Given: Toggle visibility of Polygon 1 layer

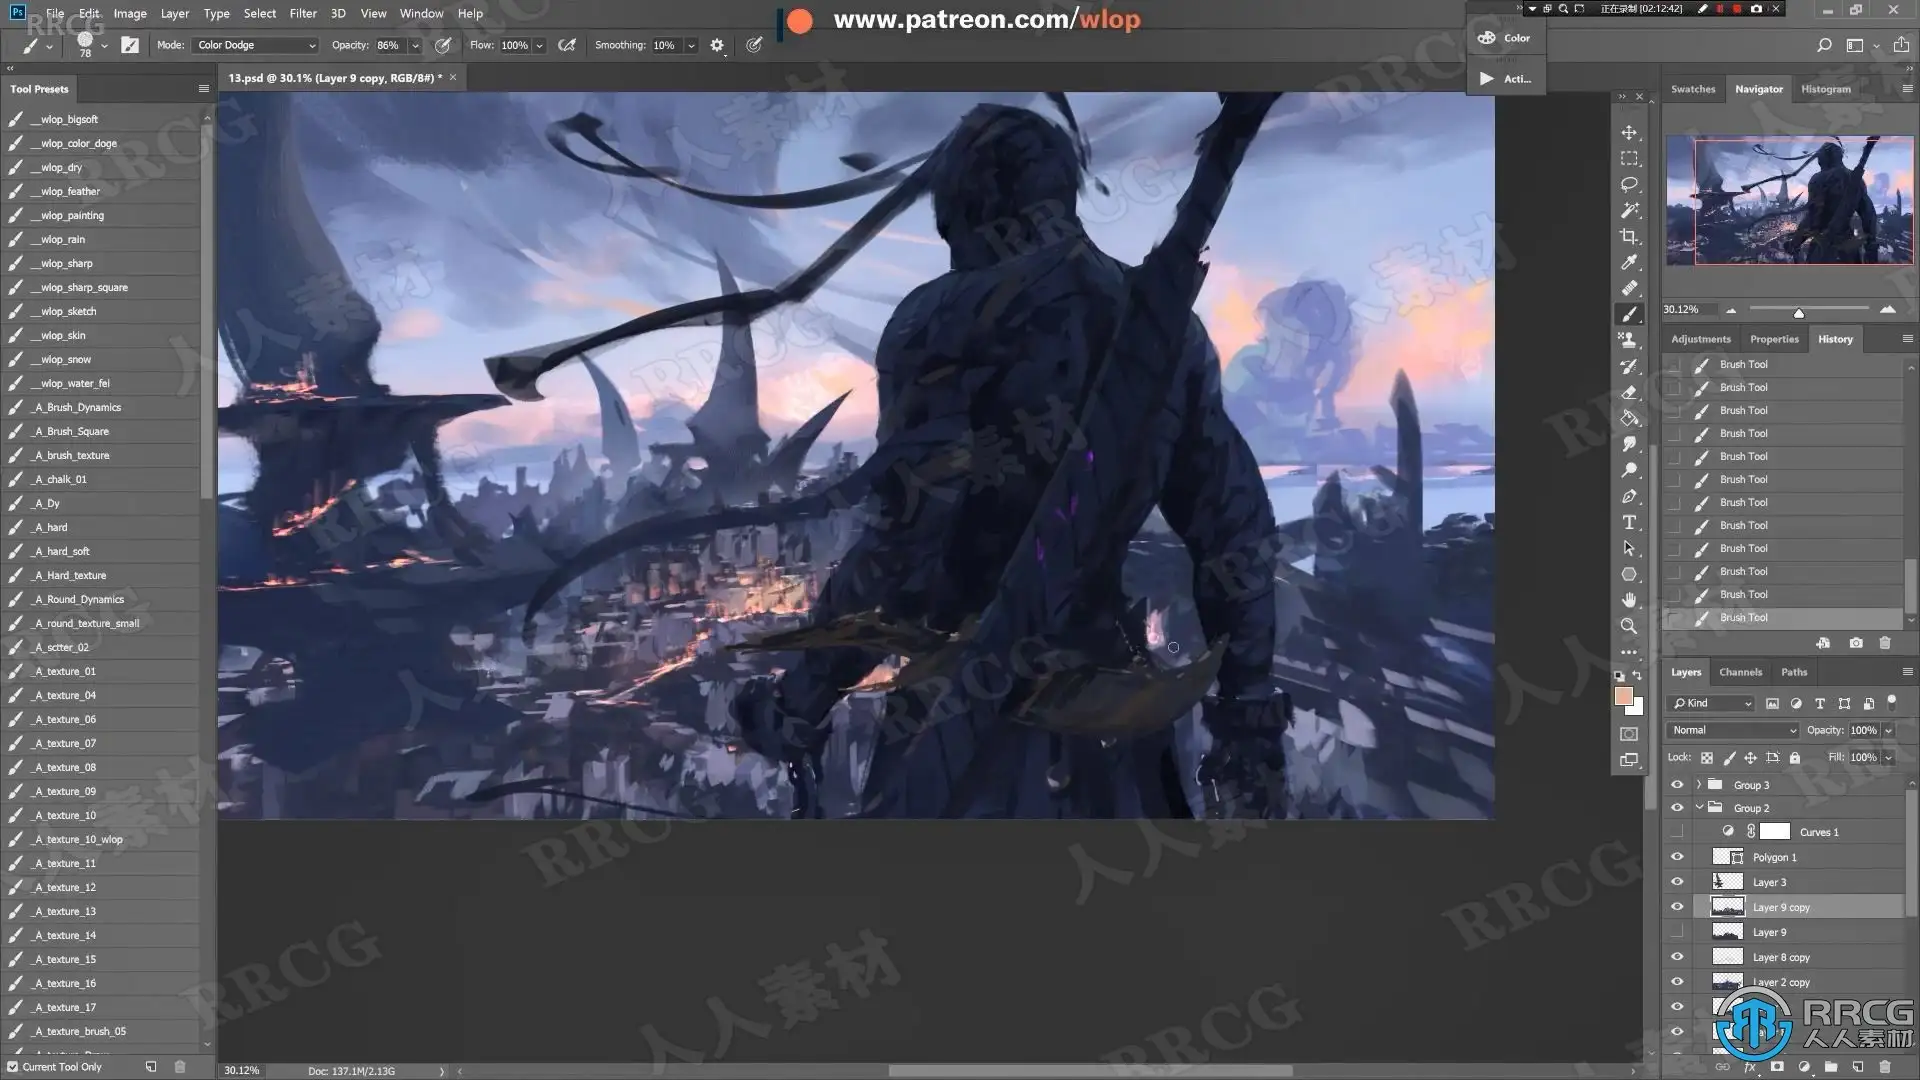Looking at the screenshot, I should [x=1677, y=857].
